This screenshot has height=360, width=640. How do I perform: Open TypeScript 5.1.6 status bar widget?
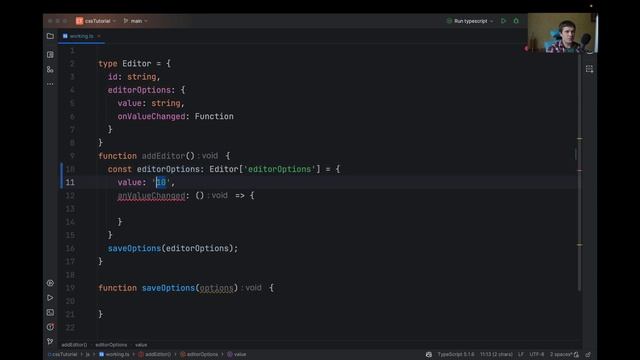click(456, 354)
